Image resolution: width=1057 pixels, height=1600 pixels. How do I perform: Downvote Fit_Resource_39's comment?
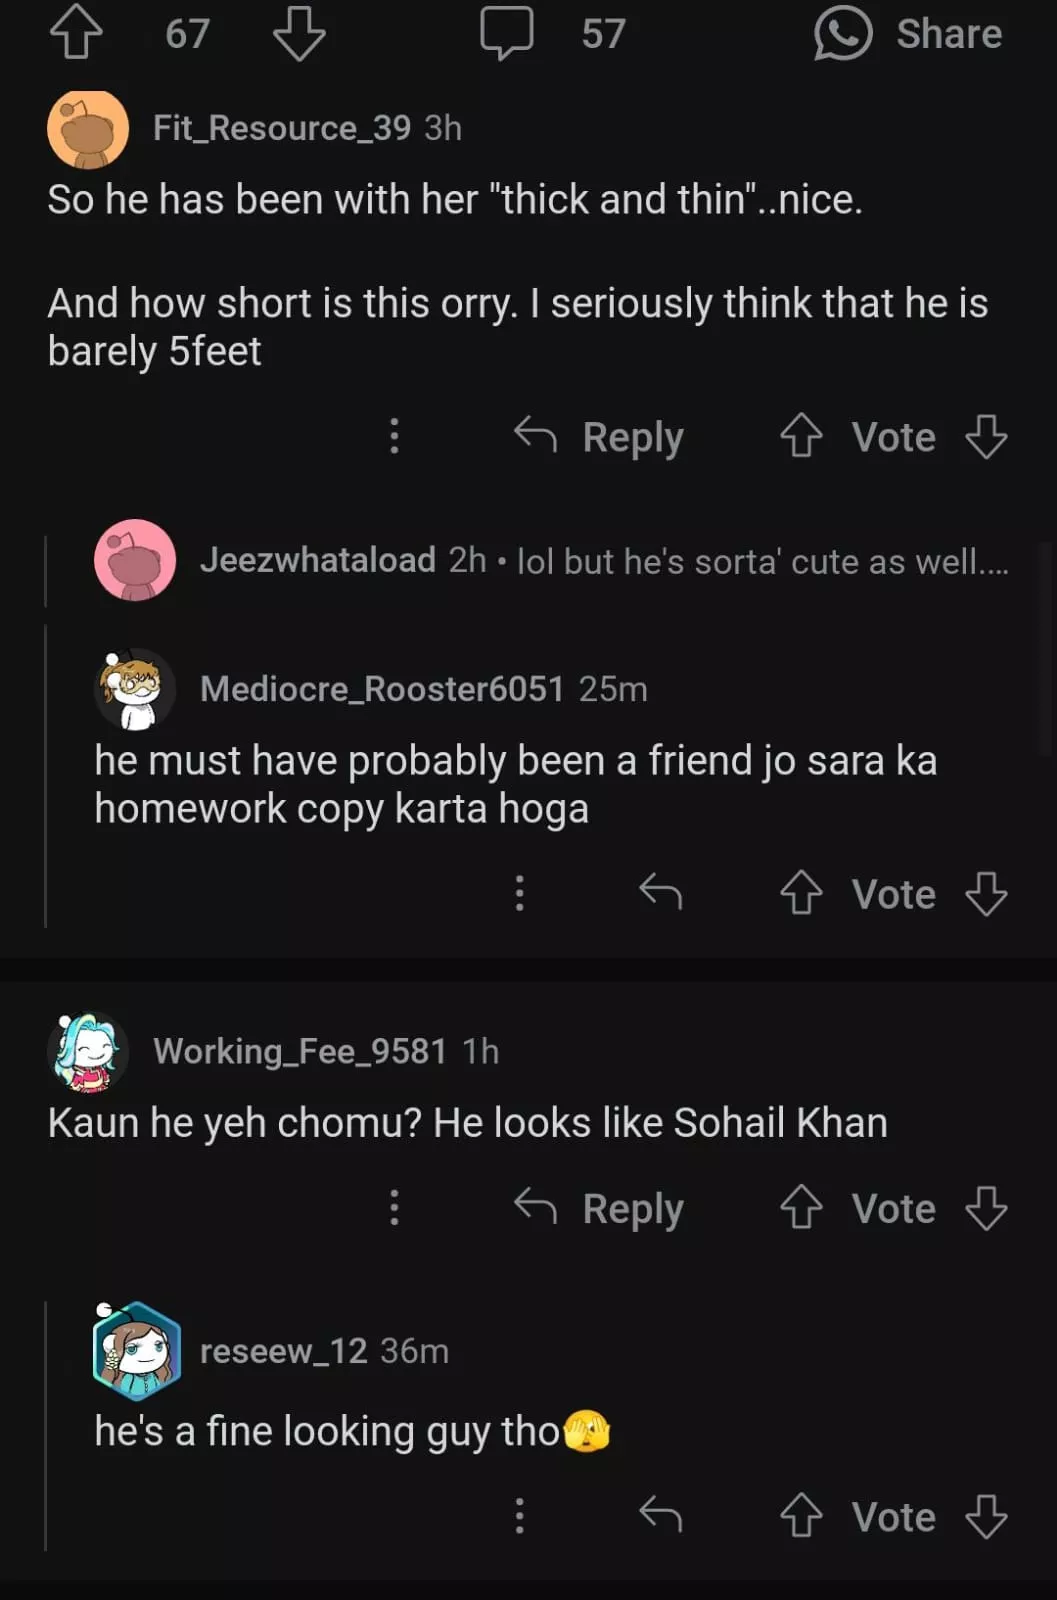pyautogui.click(x=986, y=436)
